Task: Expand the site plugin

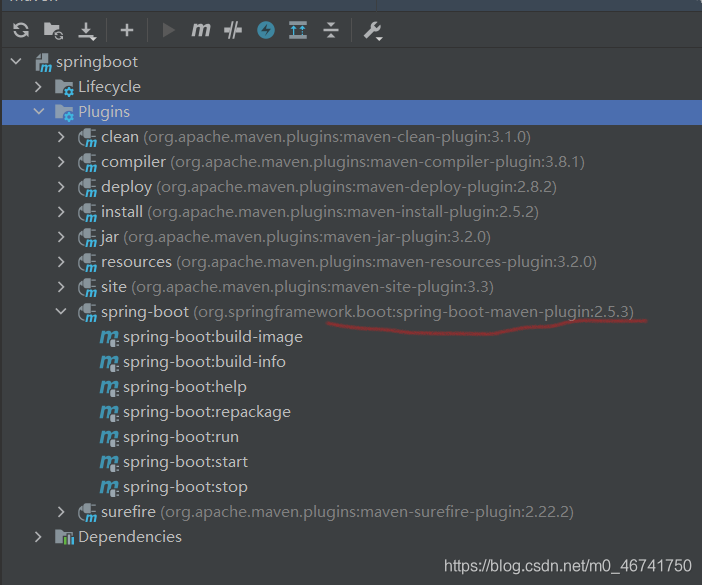Action: pos(61,287)
